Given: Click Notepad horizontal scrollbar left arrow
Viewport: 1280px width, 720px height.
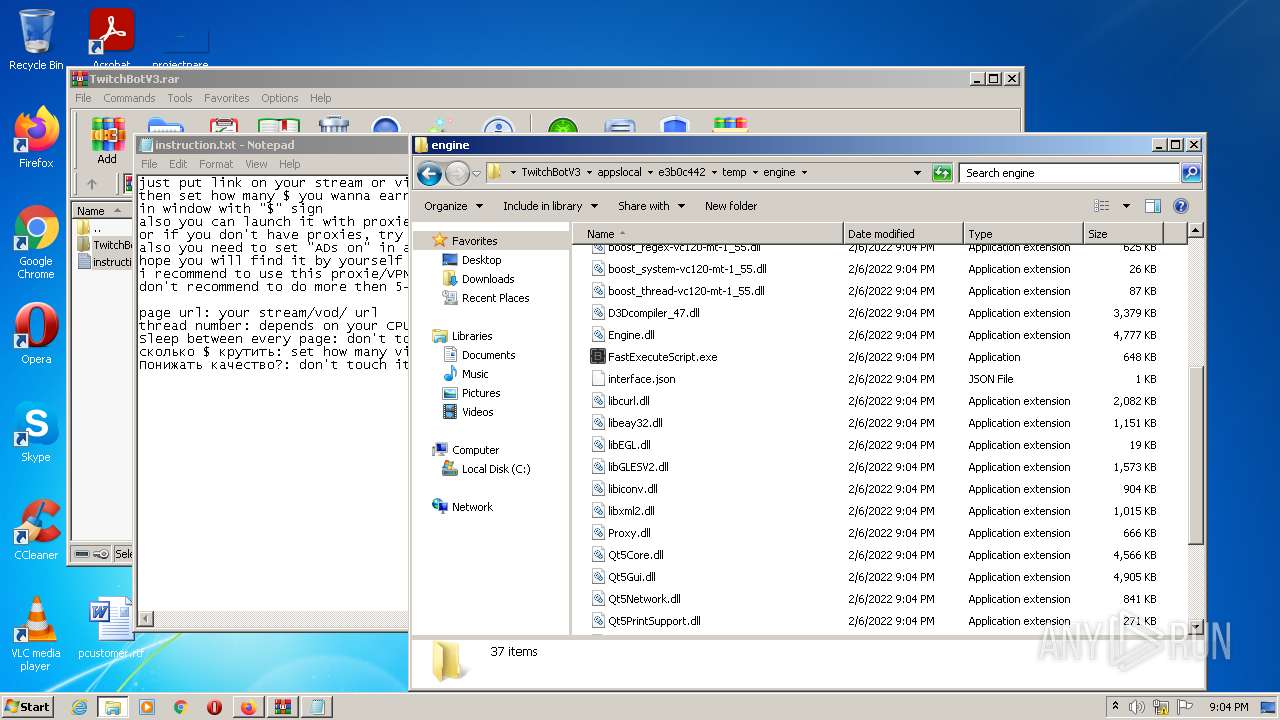Looking at the screenshot, I should coord(145,620).
